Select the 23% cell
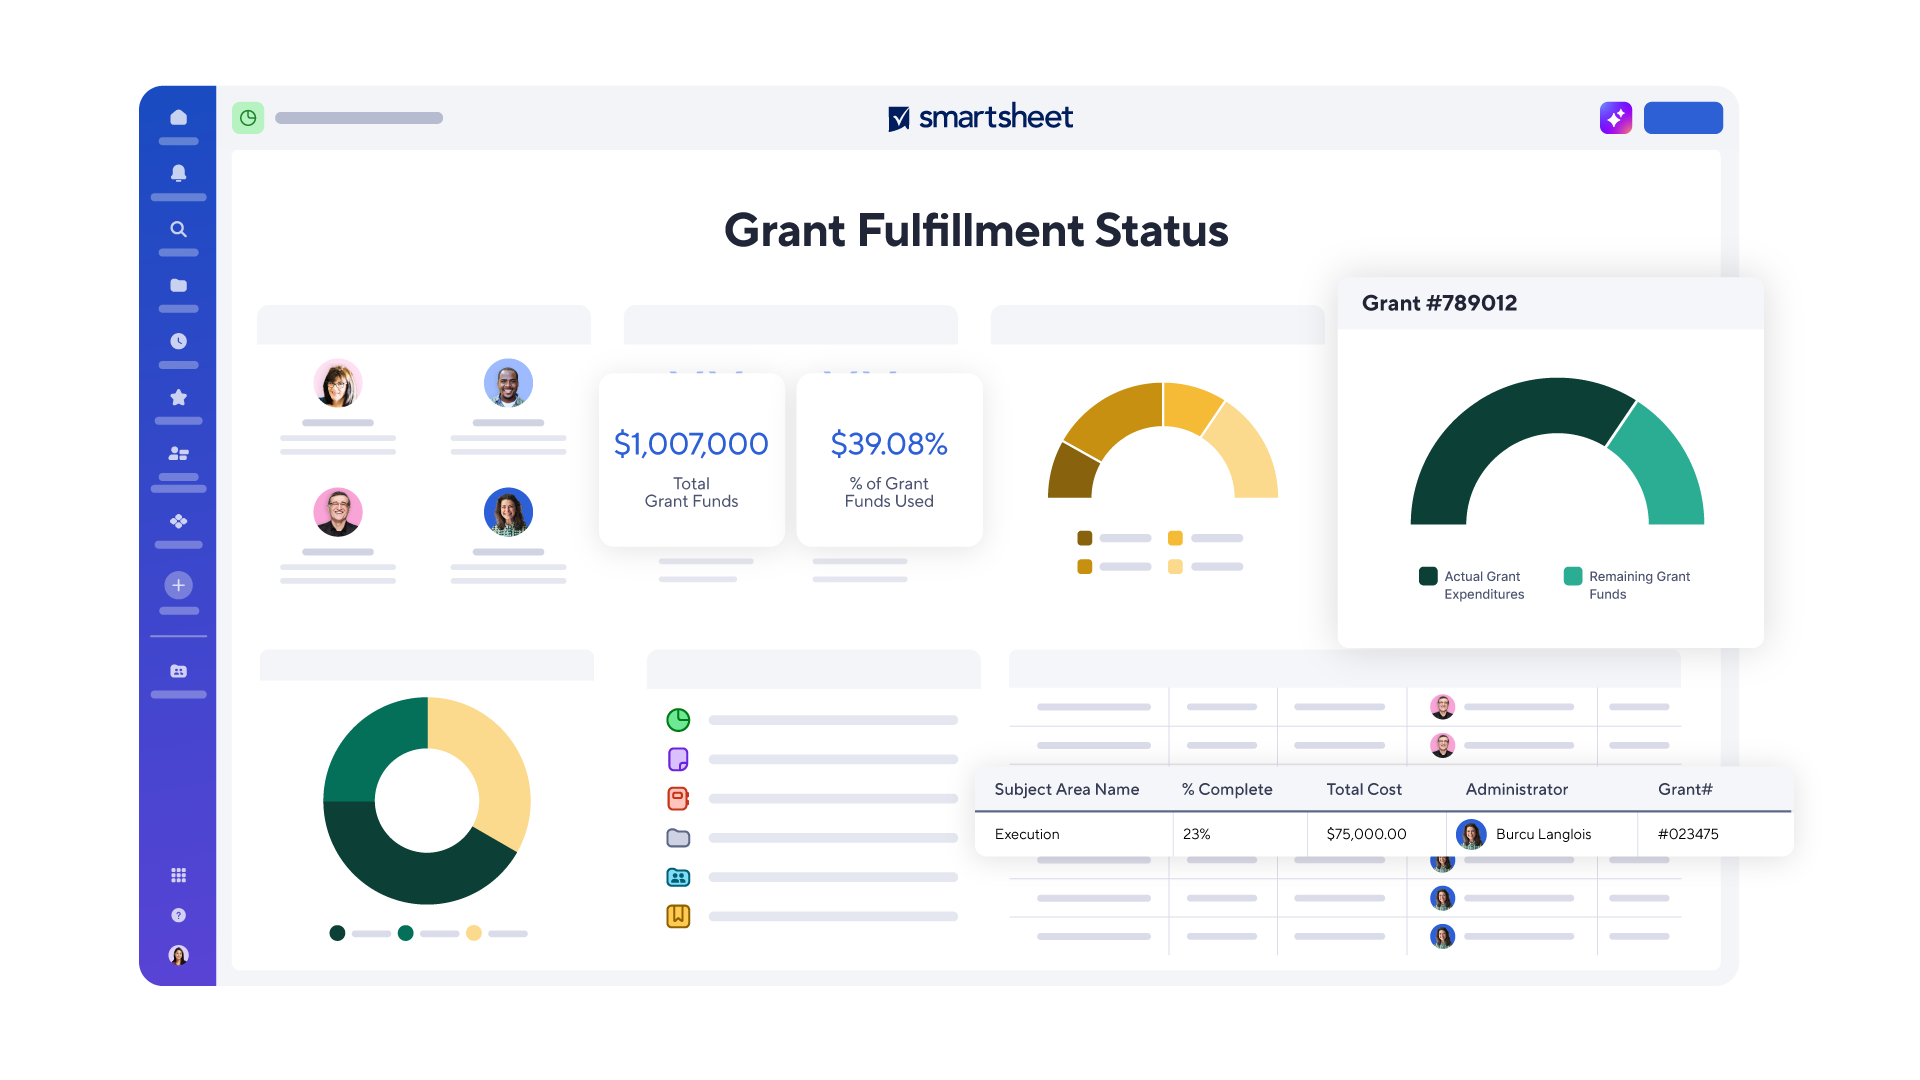Screen dimensions: 1920x1080 (1240, 834)
